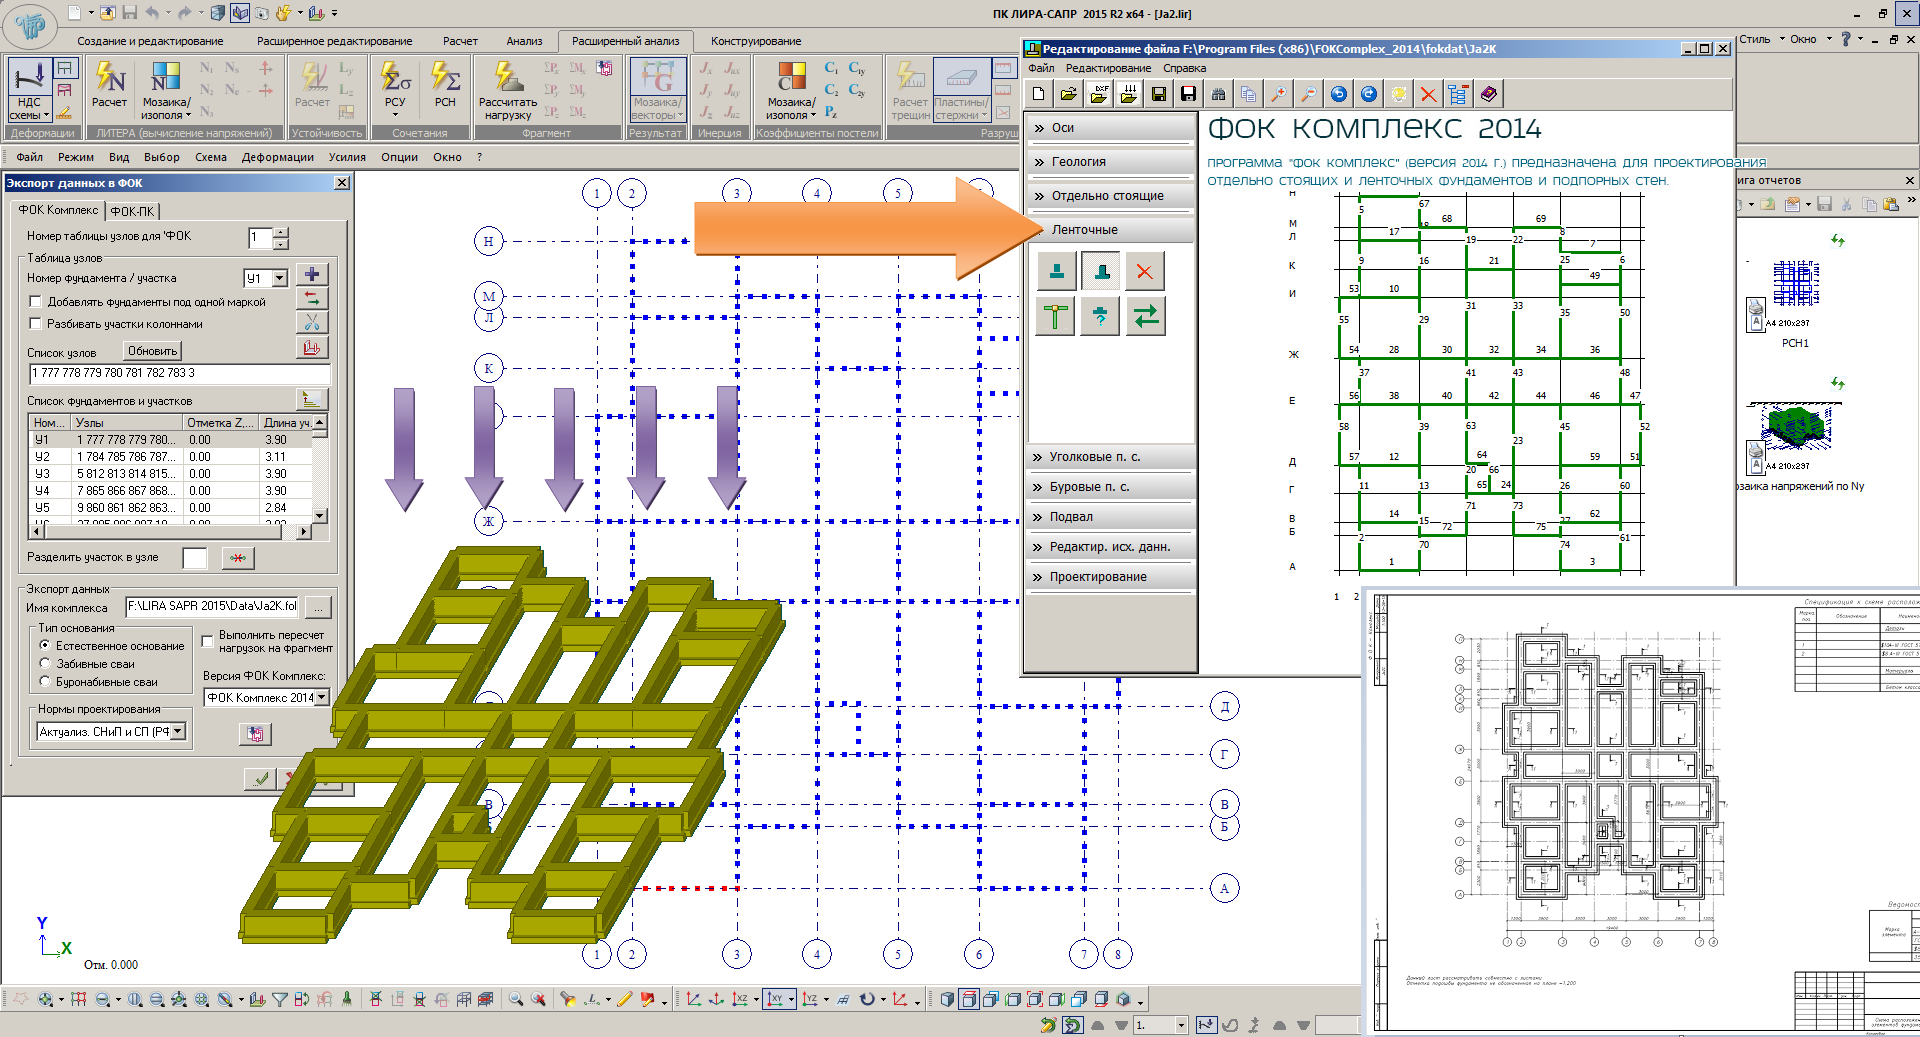Screen dimensions: 1920x1037
Task: Click Рассчитать нагрузку in the Фрагмент group
Action: 508,90
